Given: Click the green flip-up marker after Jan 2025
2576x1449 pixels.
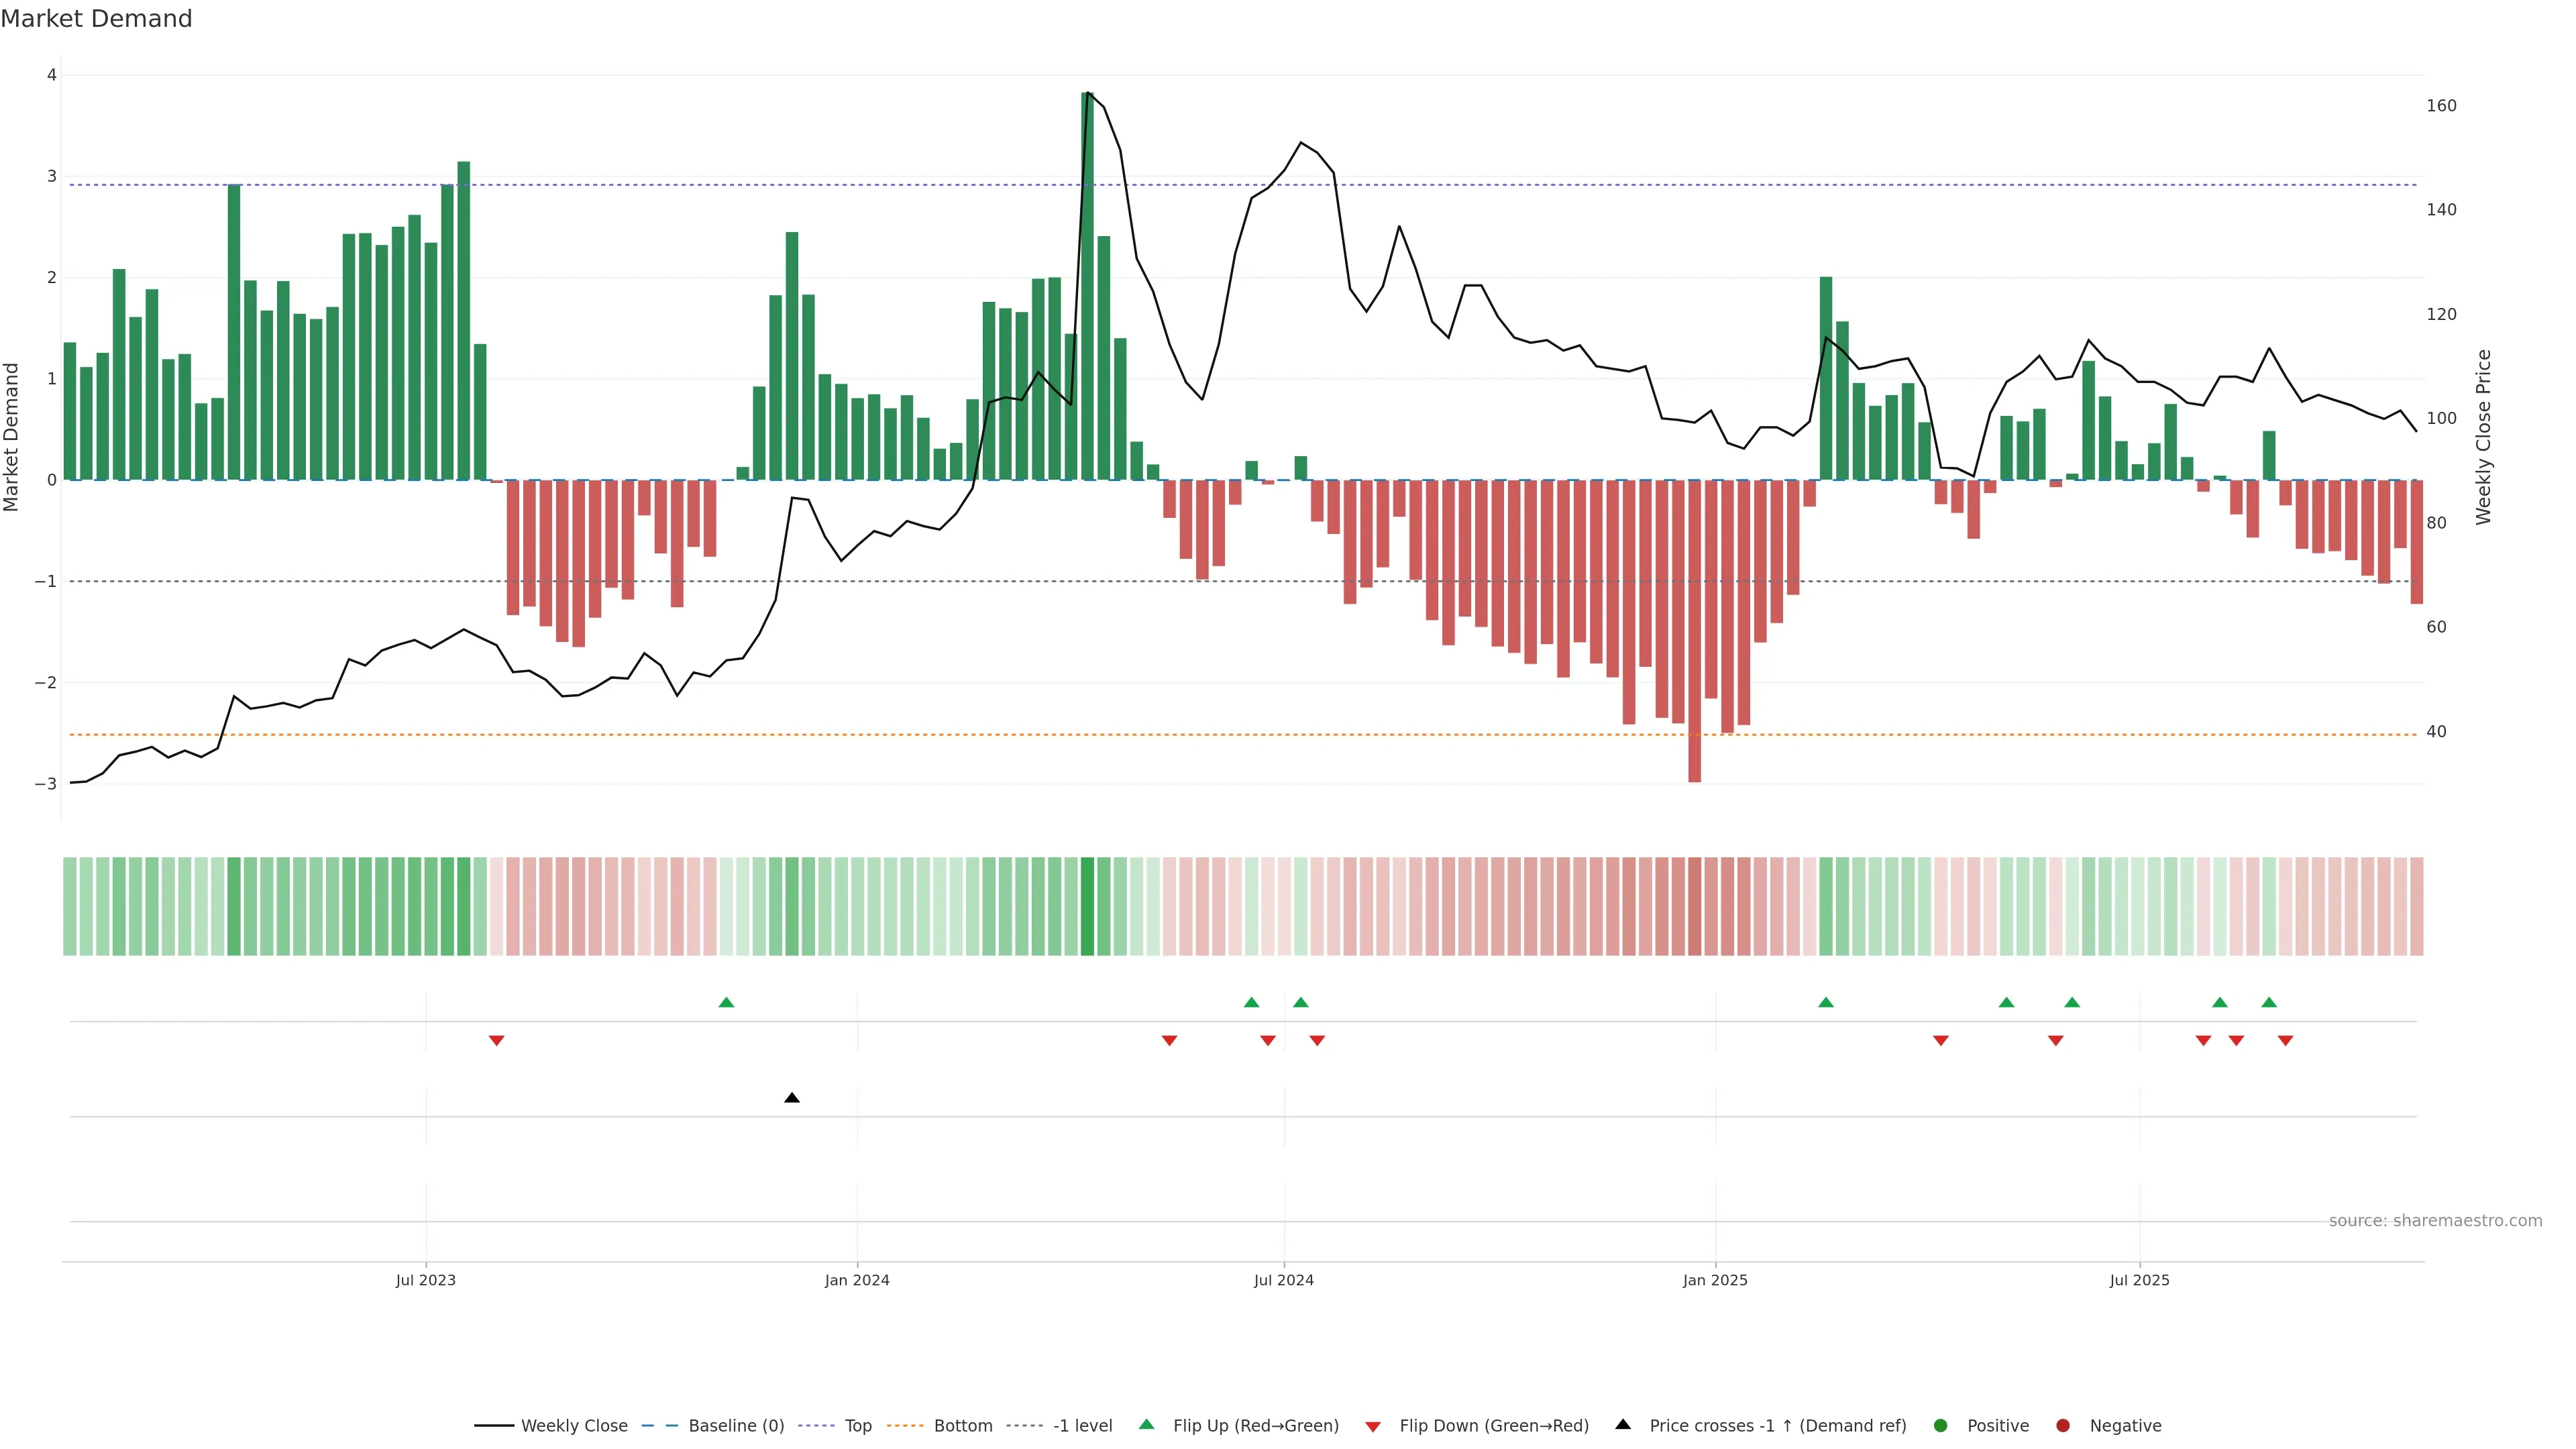Looking at the screenshot, I should click(1826, 1002).
